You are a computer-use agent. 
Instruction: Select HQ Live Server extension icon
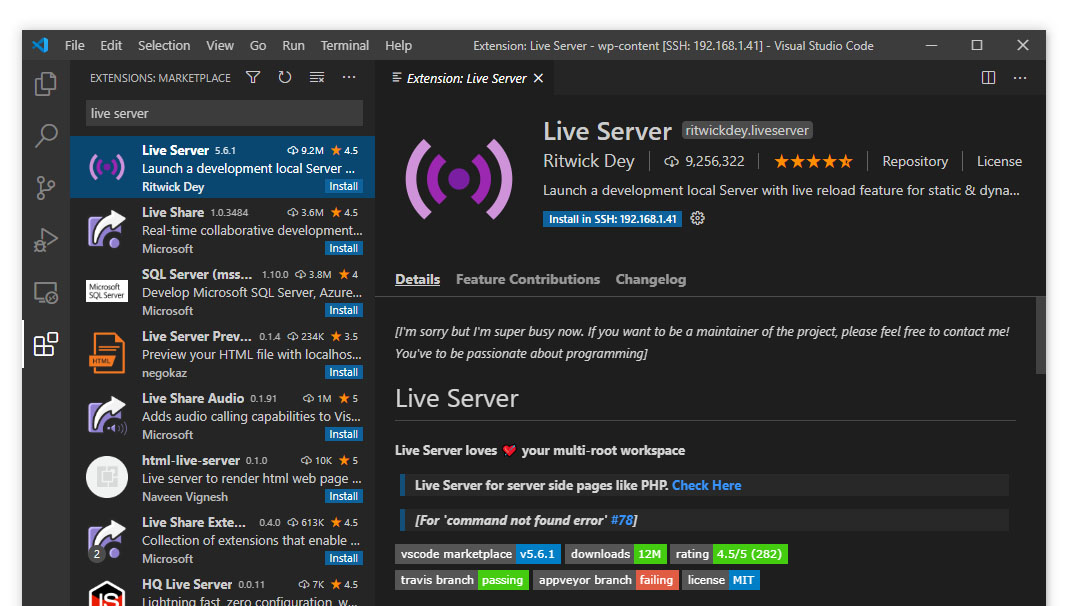click(107, 593)
